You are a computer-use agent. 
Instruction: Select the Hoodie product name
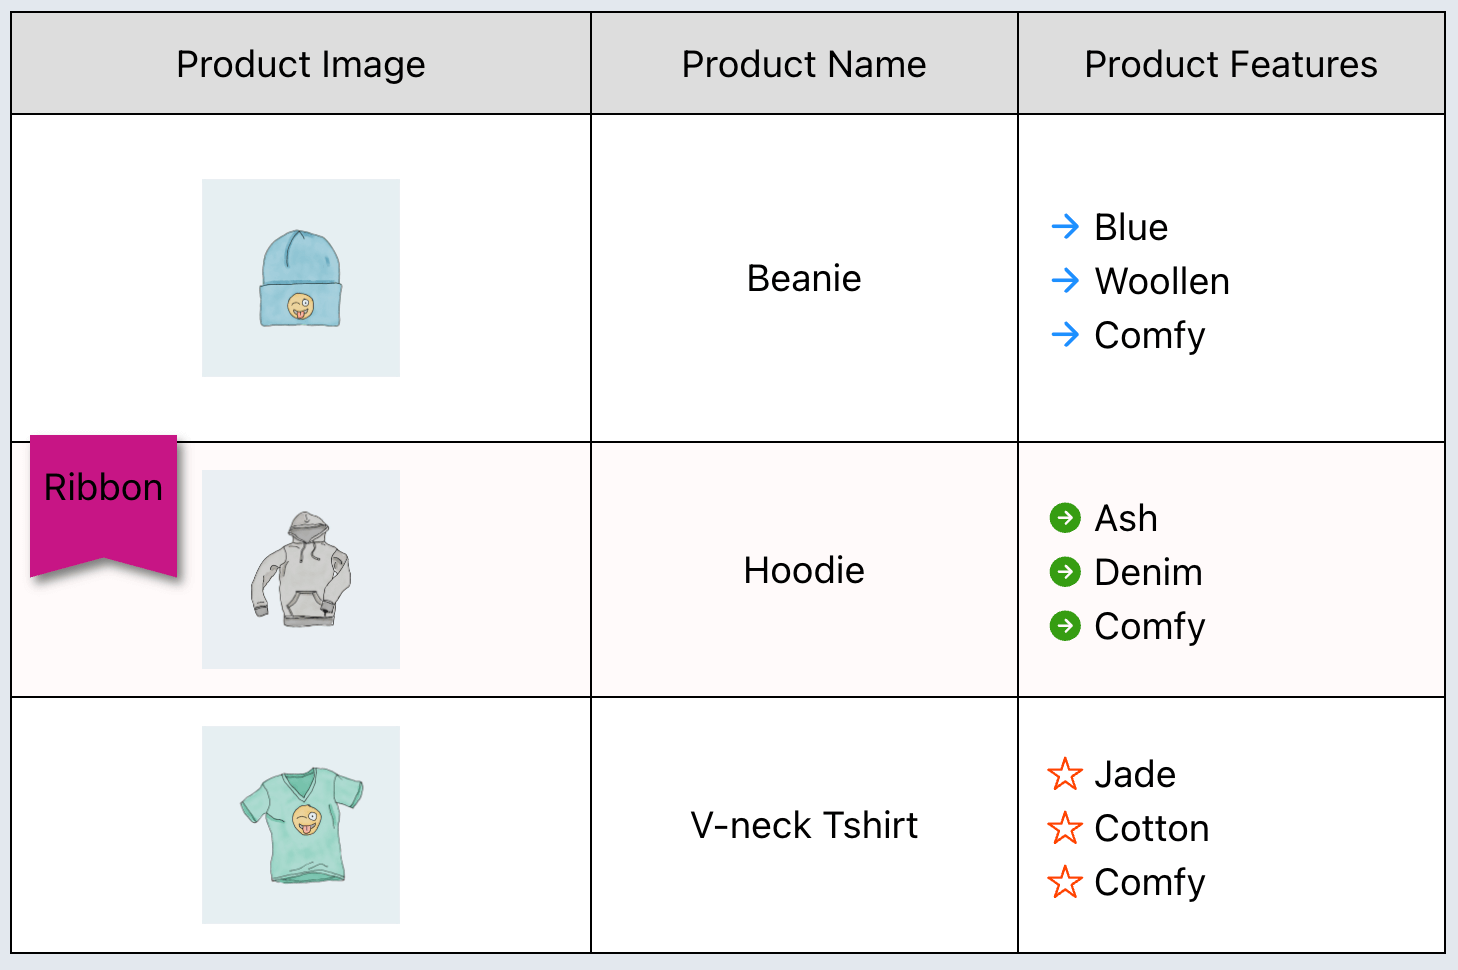pyautogui.click(x=804, y=570)
